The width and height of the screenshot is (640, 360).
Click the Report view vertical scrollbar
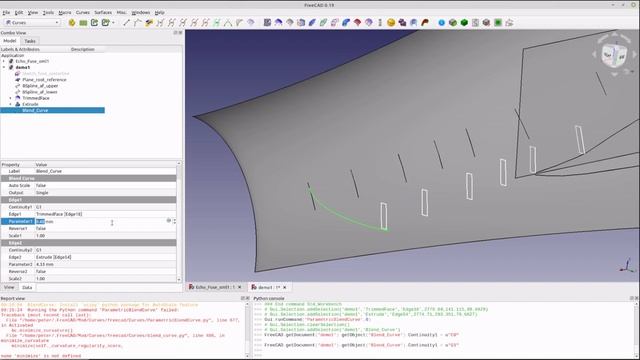247,330
